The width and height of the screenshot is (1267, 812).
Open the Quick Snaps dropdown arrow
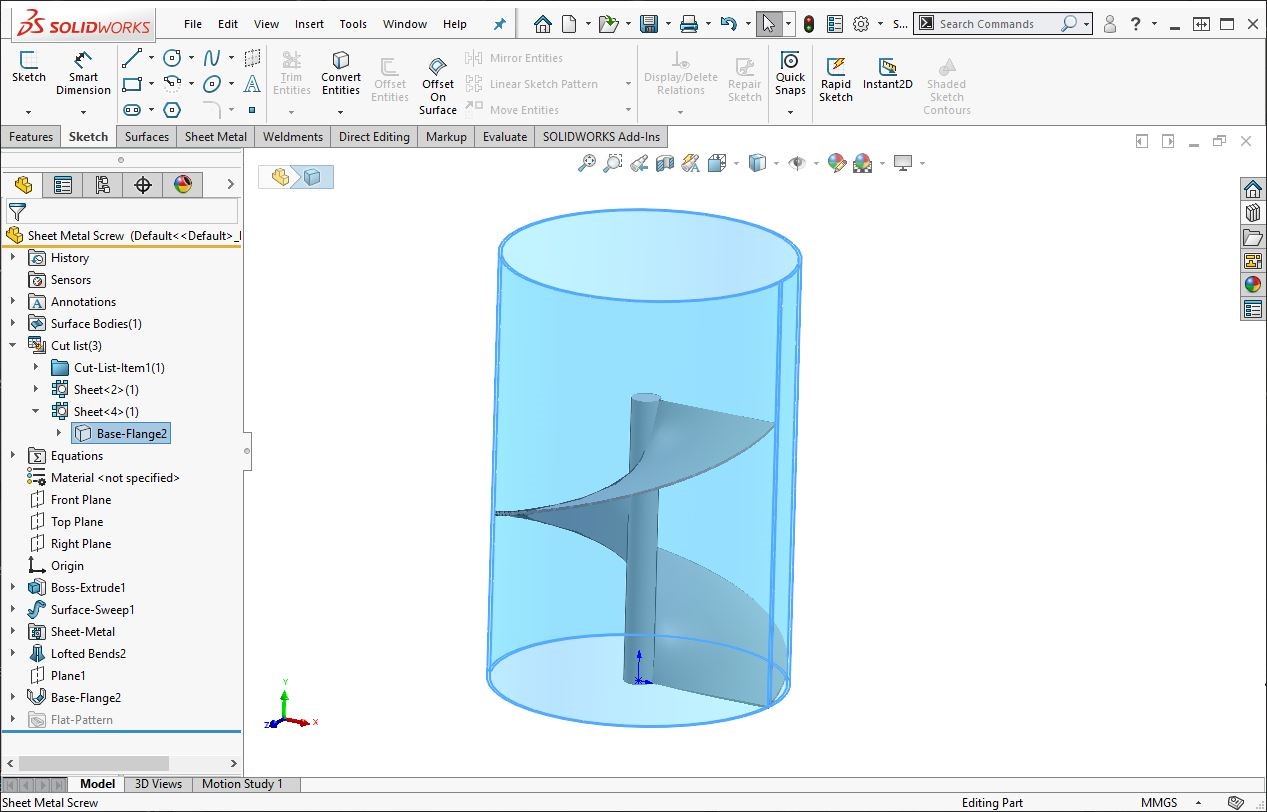[790, 111]
